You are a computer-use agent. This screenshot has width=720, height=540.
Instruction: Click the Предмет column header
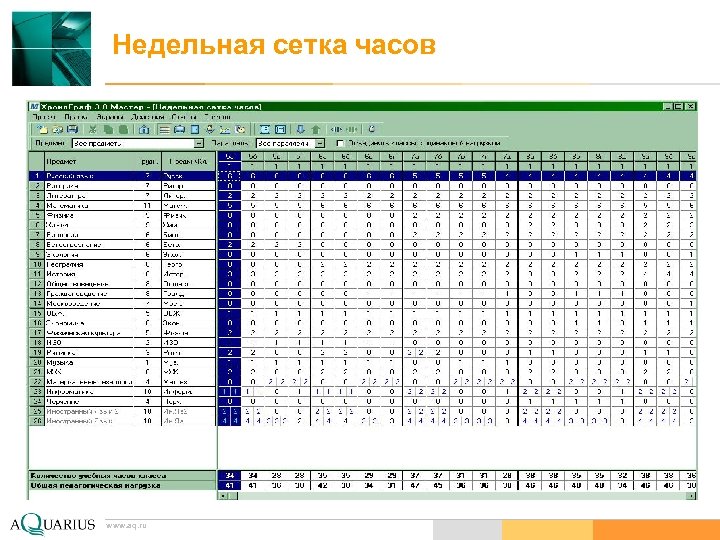click(90, 162)
